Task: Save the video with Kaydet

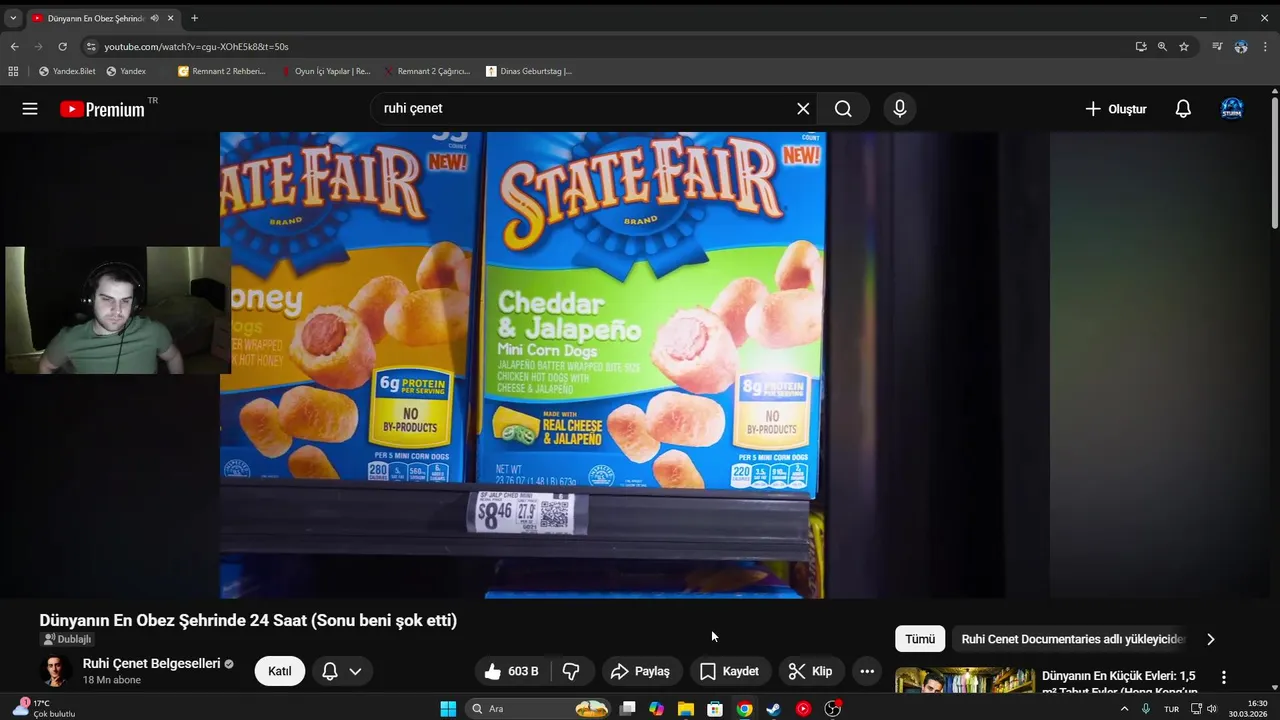Action: (x=730, y=671)
